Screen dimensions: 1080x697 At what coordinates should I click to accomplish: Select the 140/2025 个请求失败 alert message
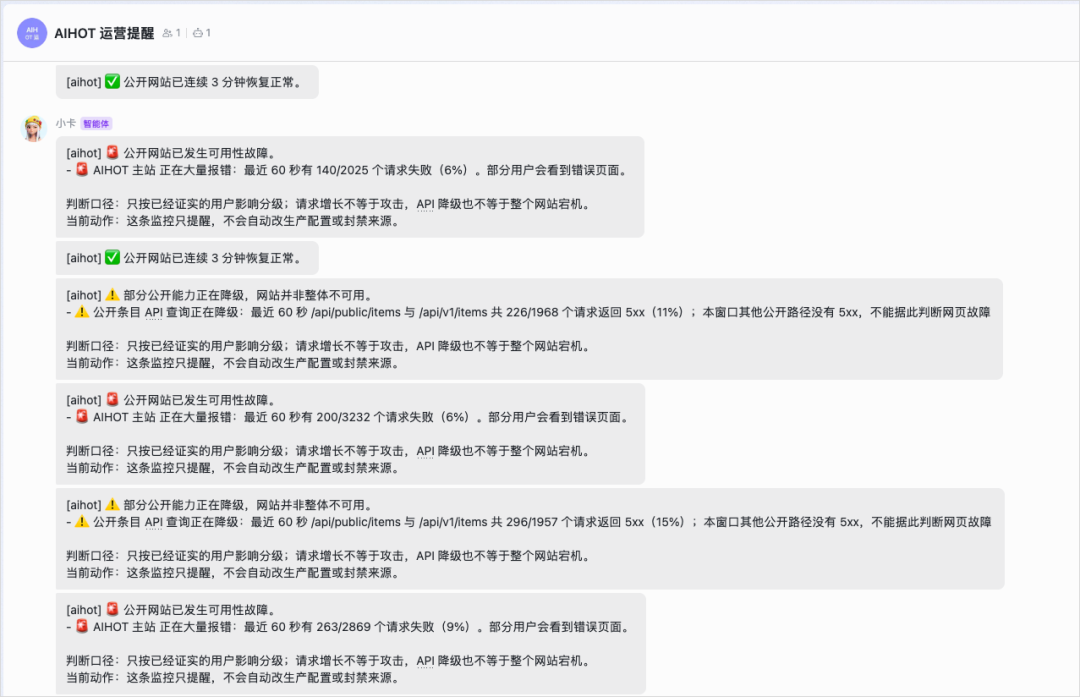350,187
